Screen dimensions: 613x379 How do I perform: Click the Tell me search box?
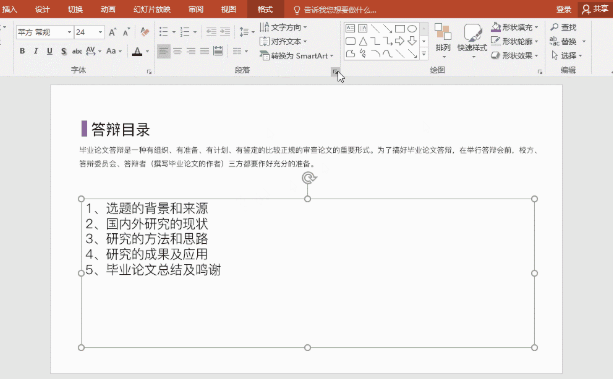(335, 10)
